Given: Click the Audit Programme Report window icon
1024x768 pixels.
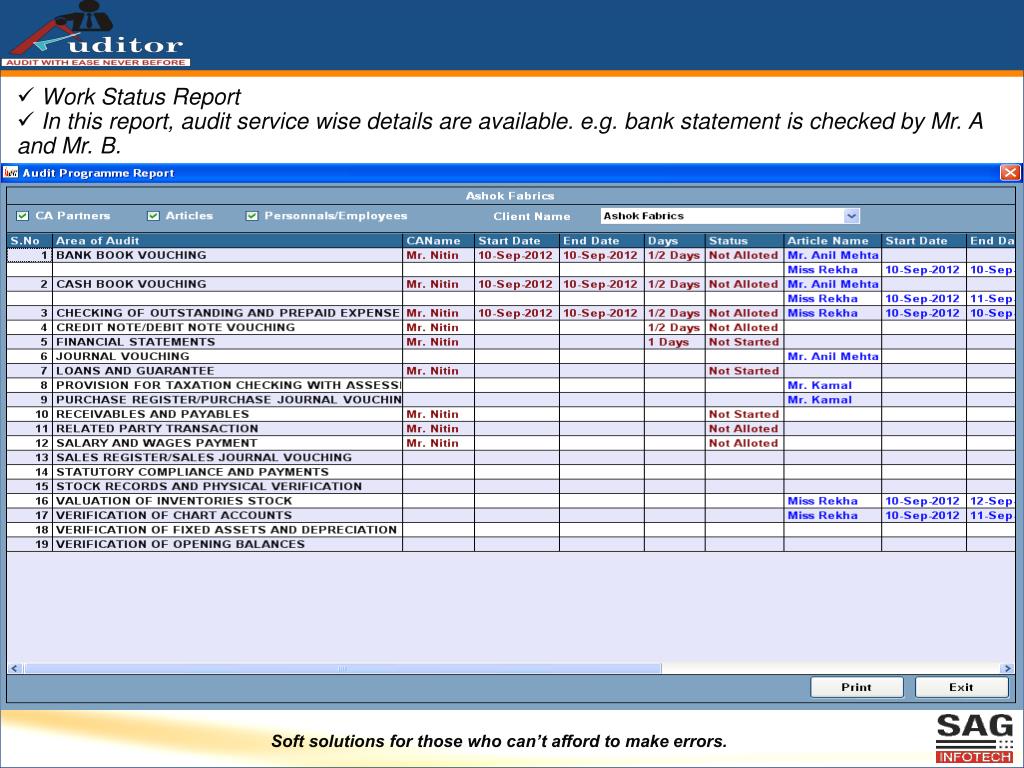Looking at the screenshot, I should click(x=10, y=172).
